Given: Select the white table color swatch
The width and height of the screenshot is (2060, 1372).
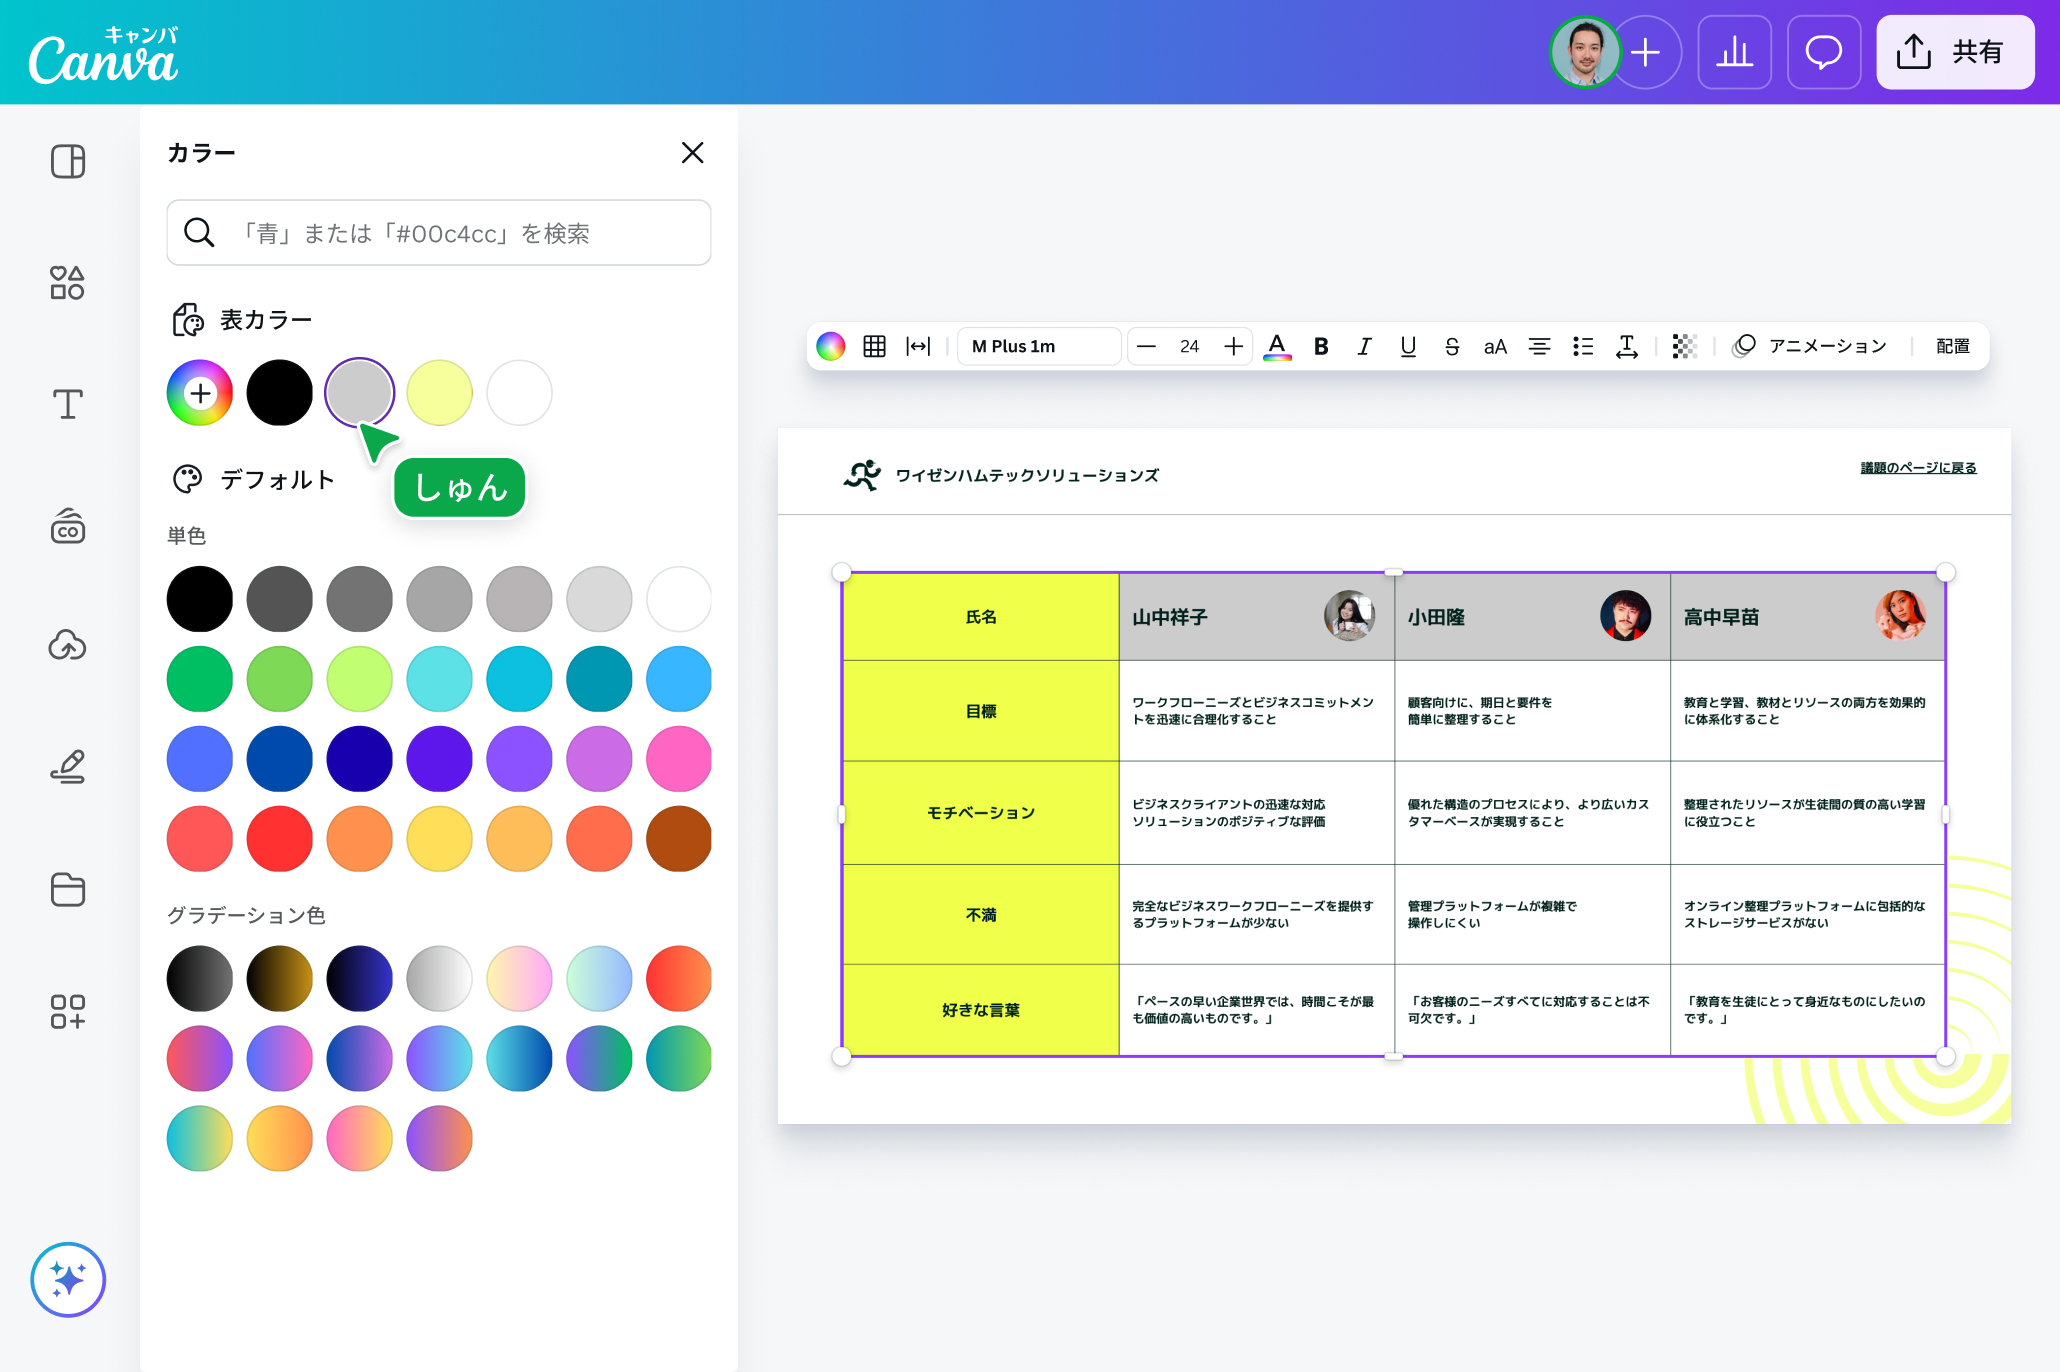Looking at the screenshot, I should 520,393.
